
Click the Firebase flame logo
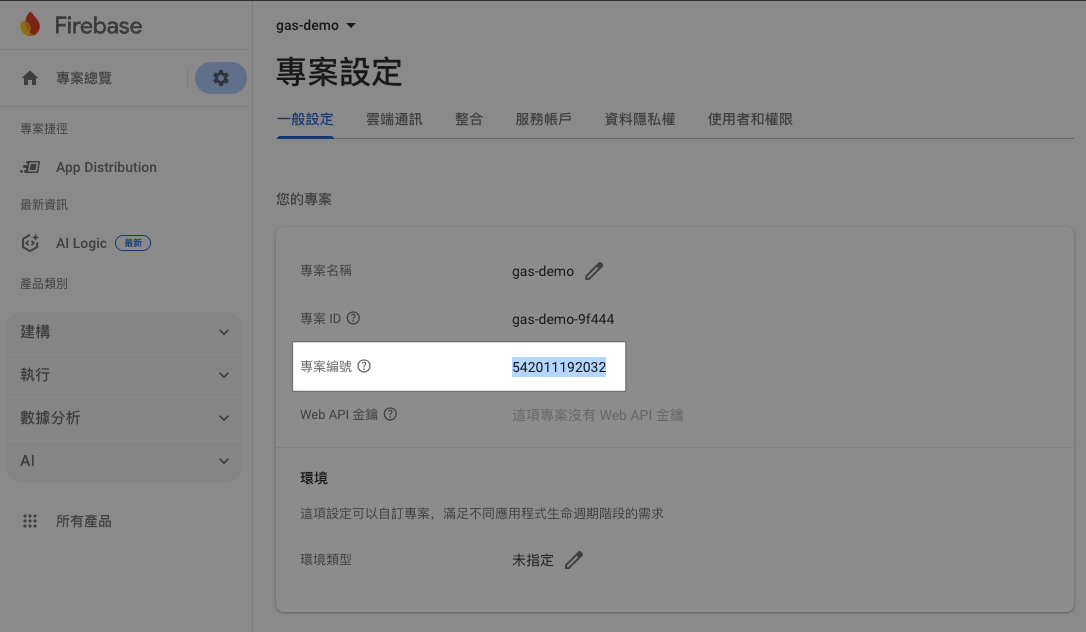tap(30, 25)
